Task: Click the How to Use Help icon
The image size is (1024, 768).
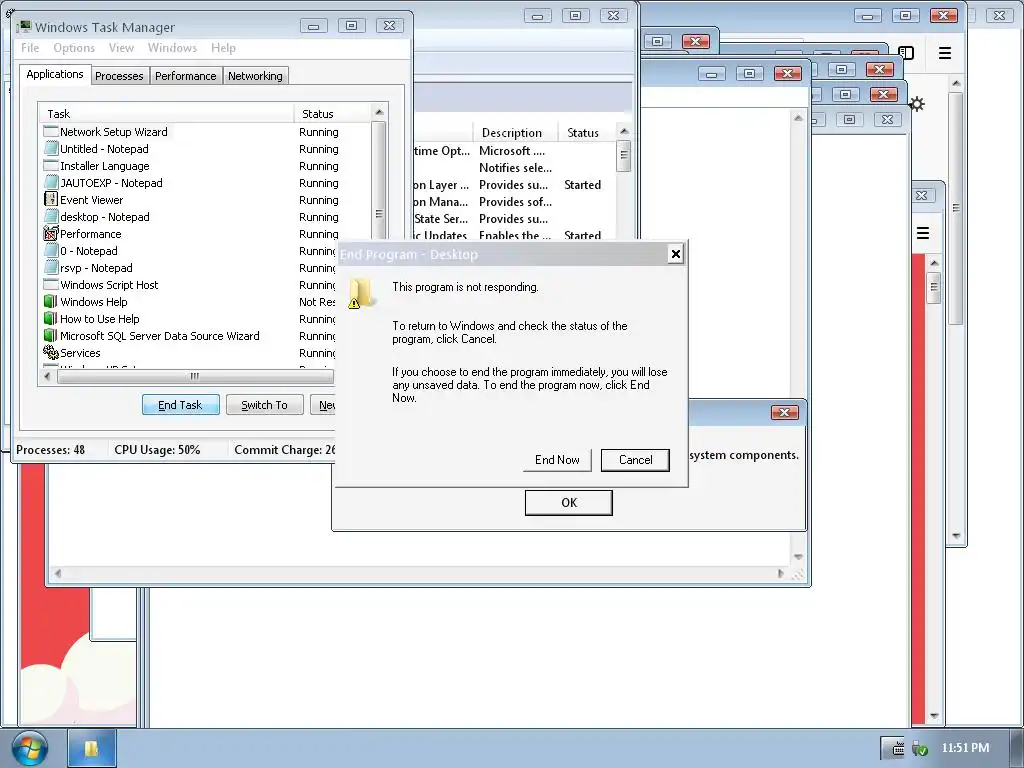Action: pyautogui.click(x=51, y=319)
